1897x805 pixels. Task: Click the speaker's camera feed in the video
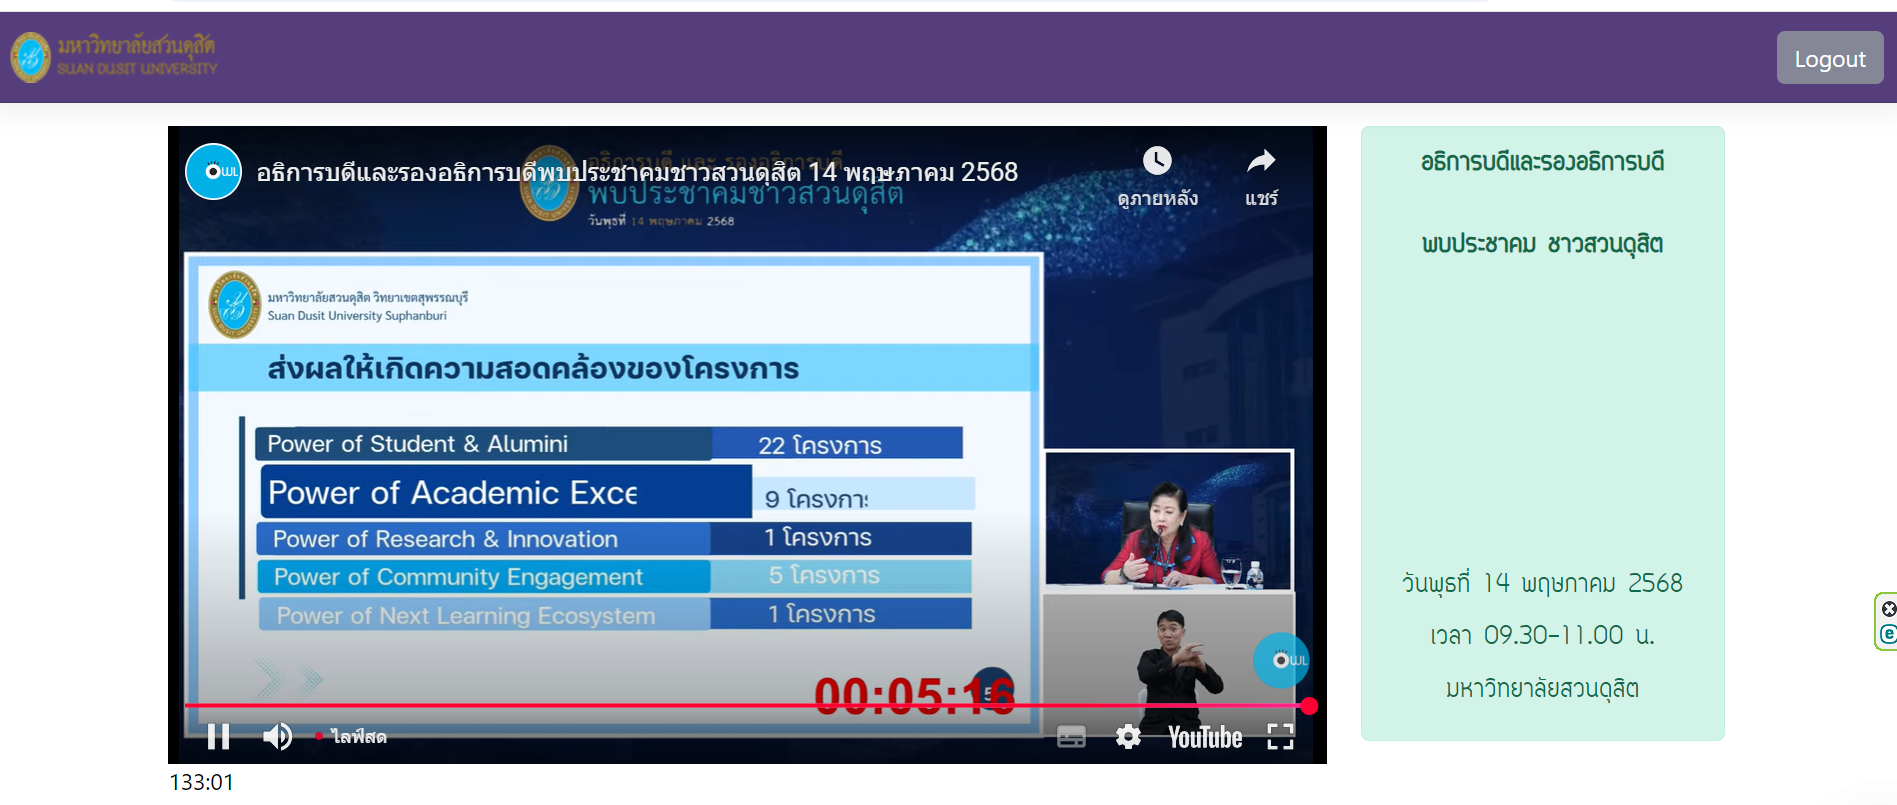(x=1168, y=520)
